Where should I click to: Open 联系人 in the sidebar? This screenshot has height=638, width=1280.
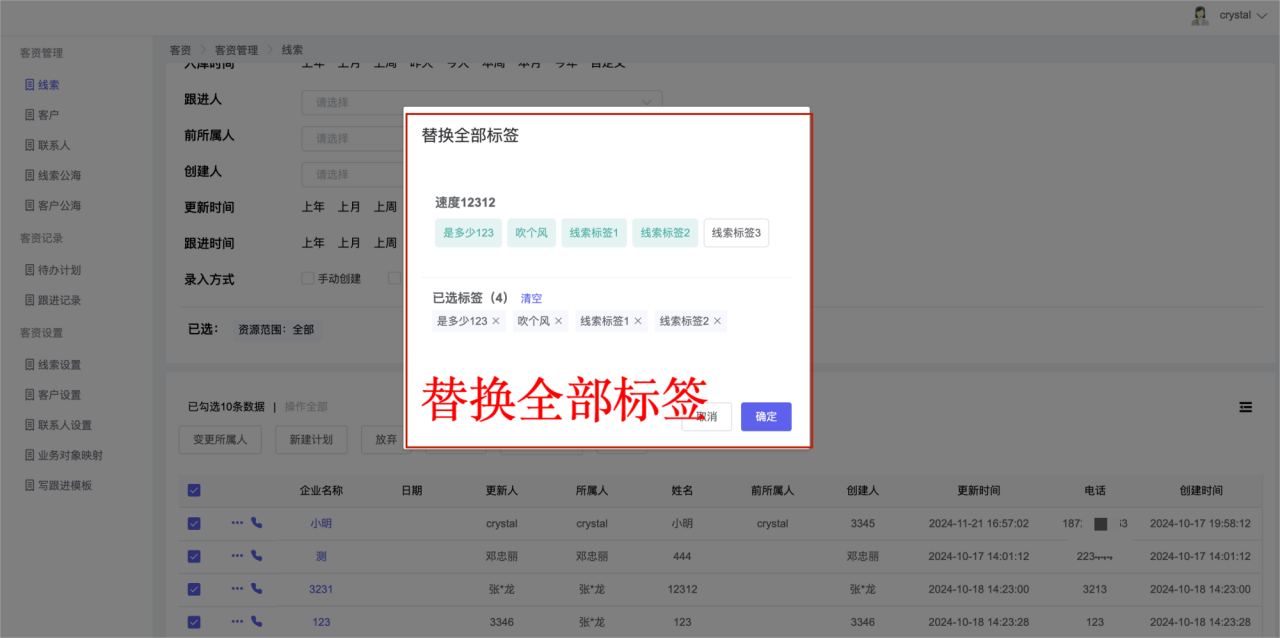pos(54,145)
